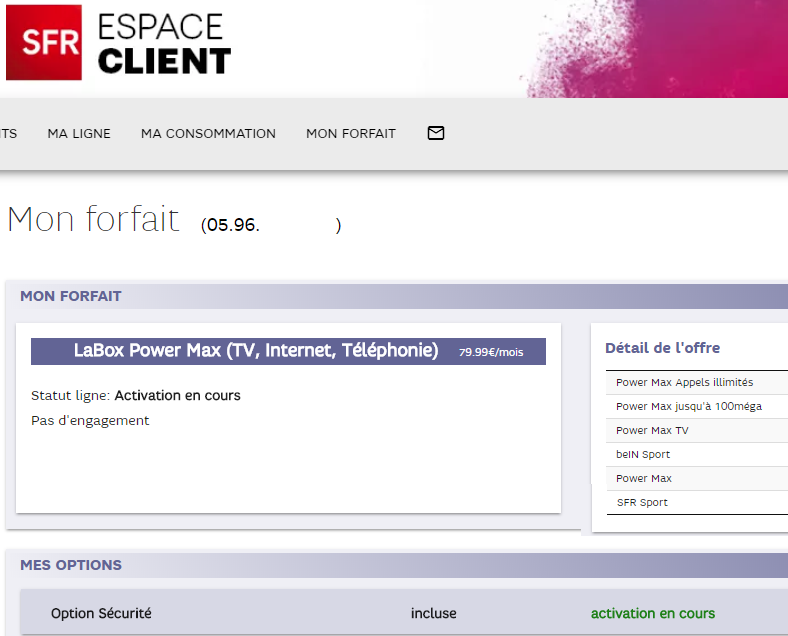Select the 'Power Max jusqu'à 100méga' row

coord(697,406)
